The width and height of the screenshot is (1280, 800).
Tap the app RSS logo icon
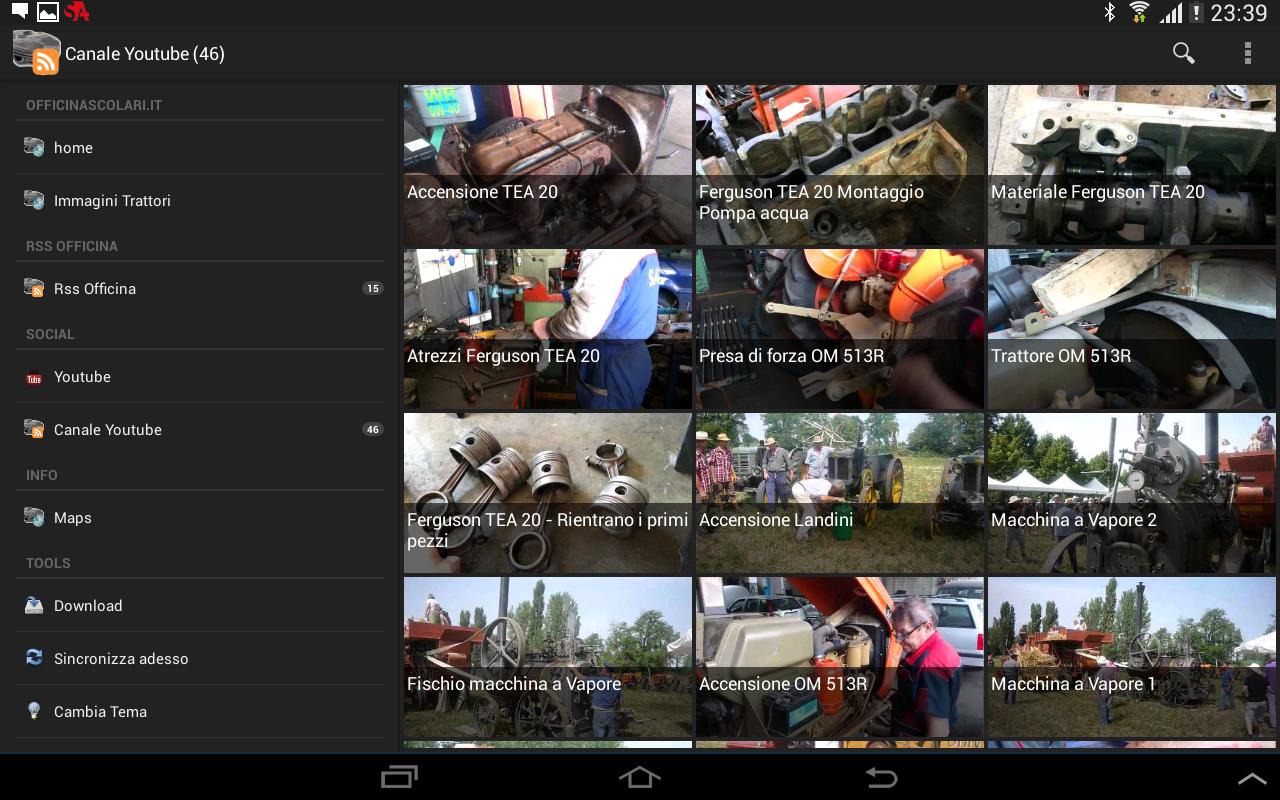coord(36,53)
